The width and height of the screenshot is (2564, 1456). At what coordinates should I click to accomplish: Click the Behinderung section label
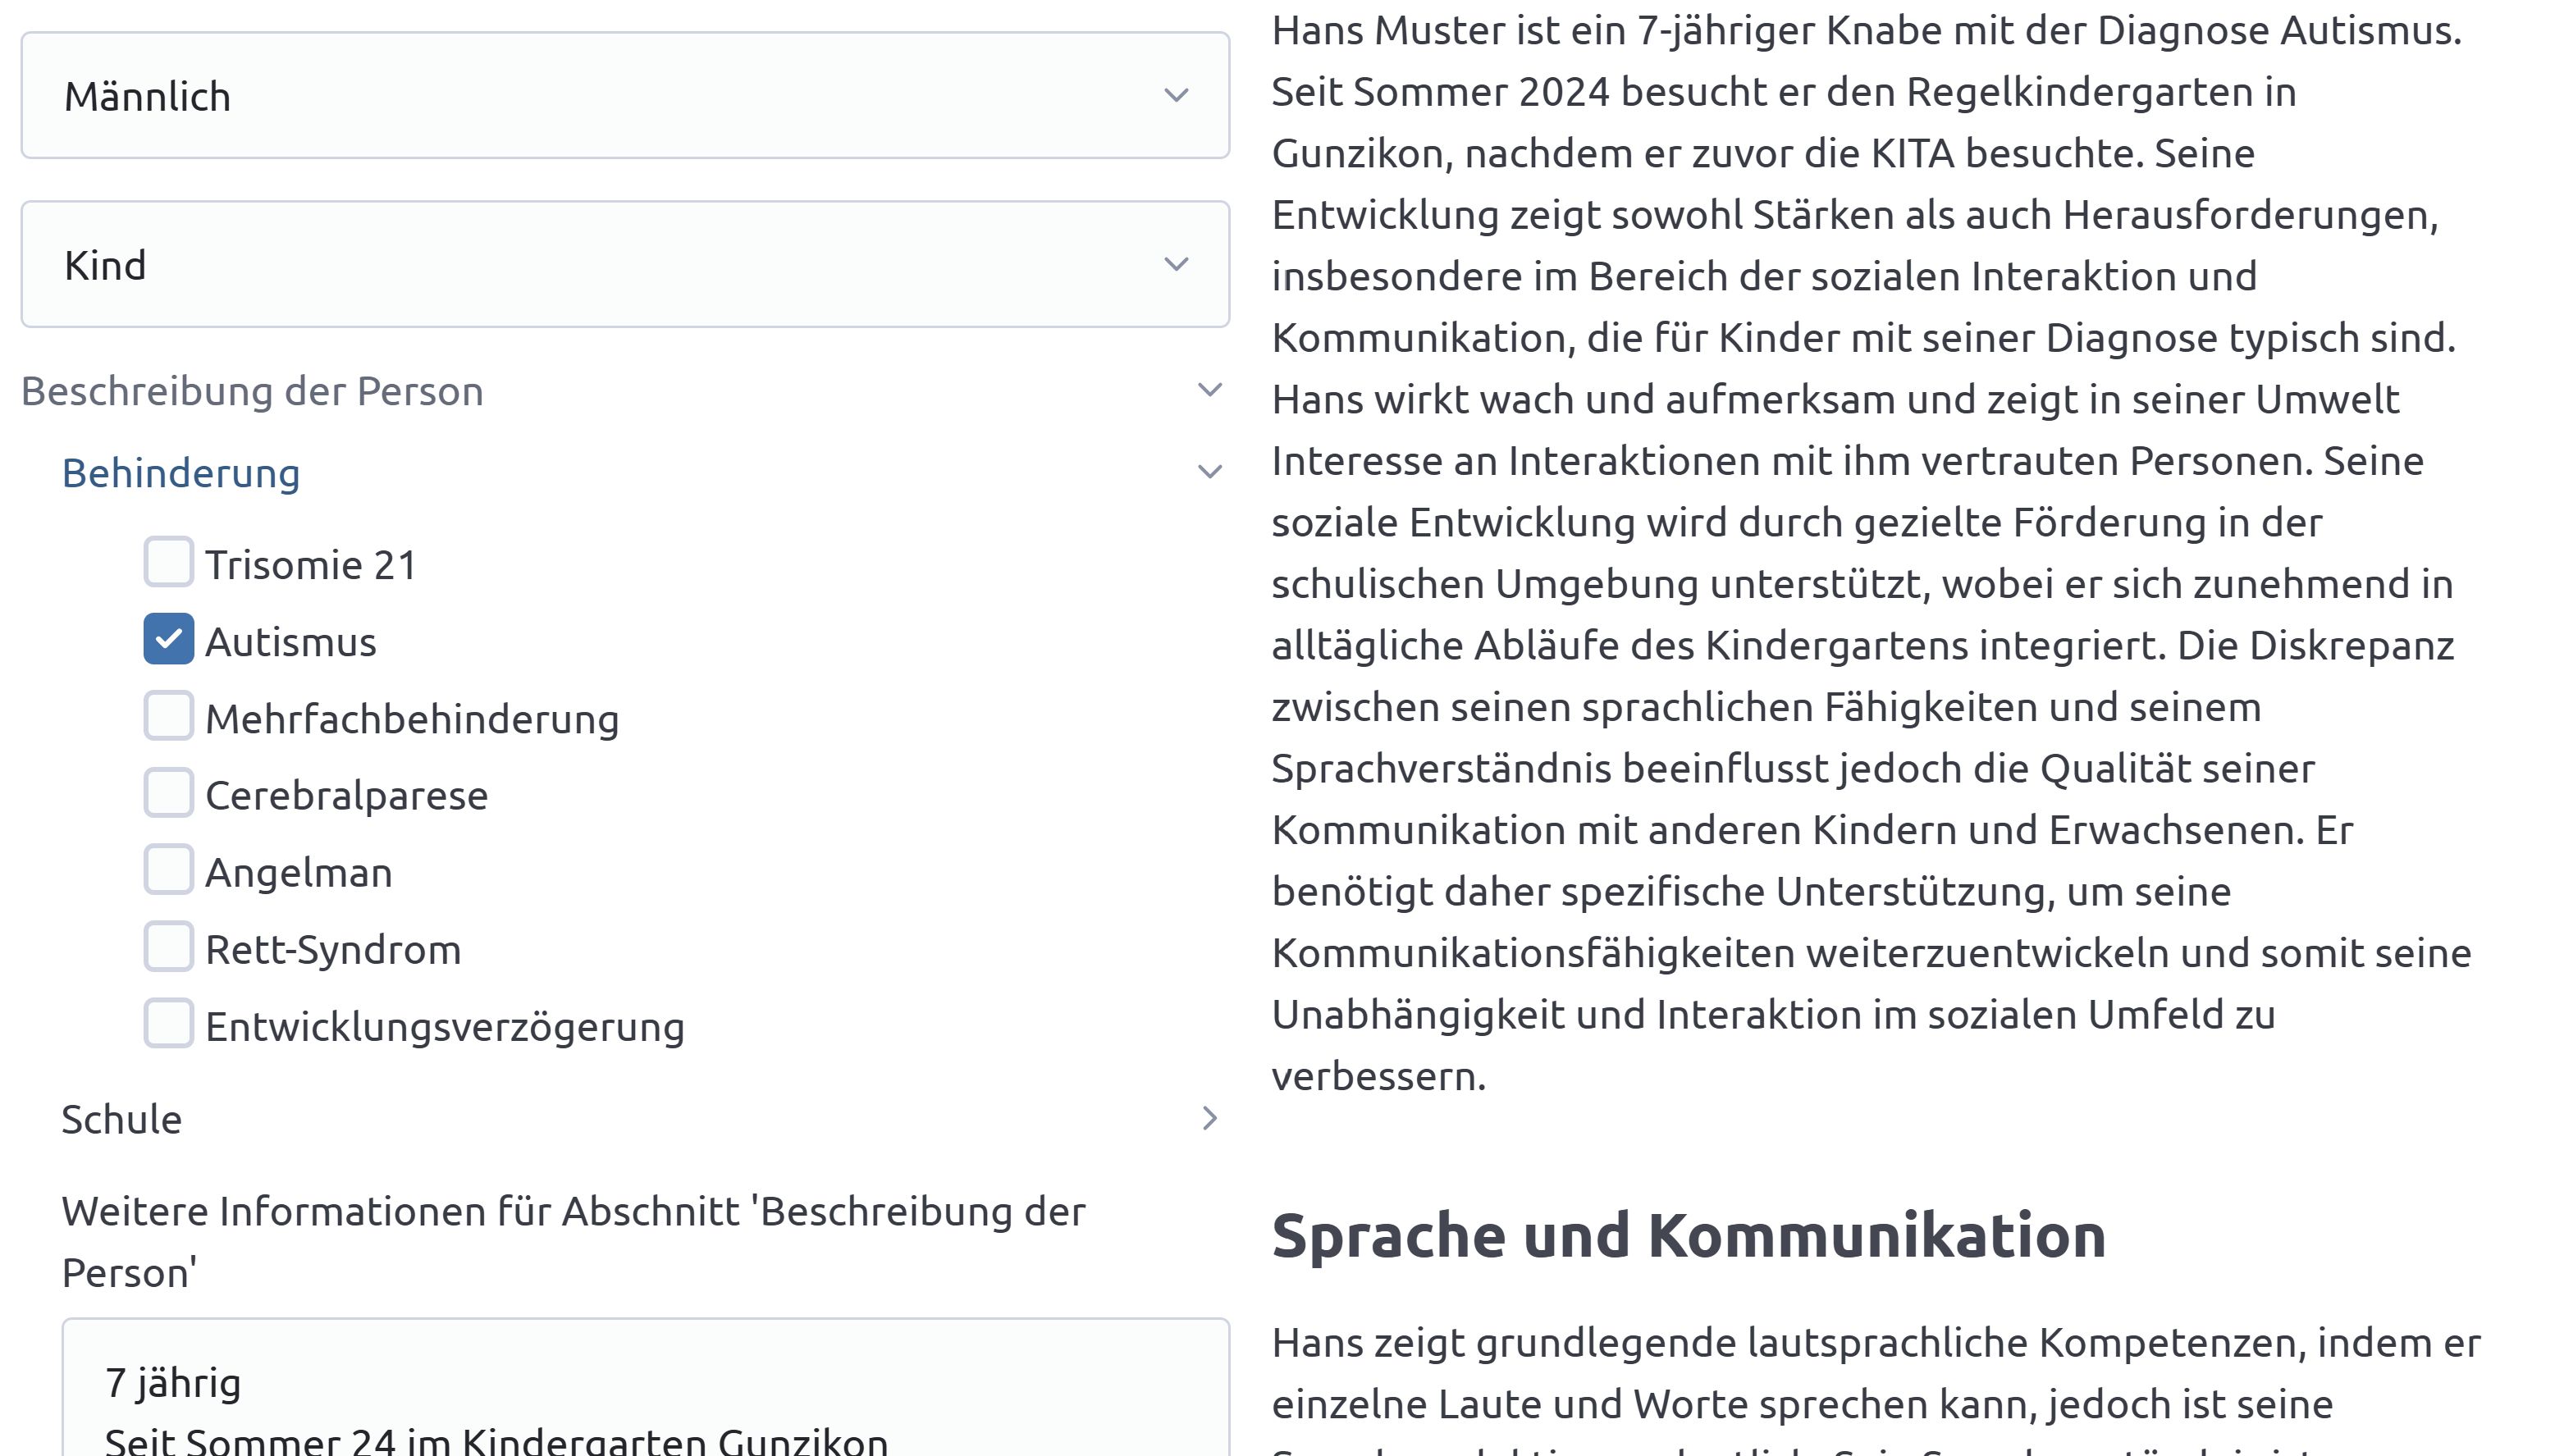click(181, 473)
